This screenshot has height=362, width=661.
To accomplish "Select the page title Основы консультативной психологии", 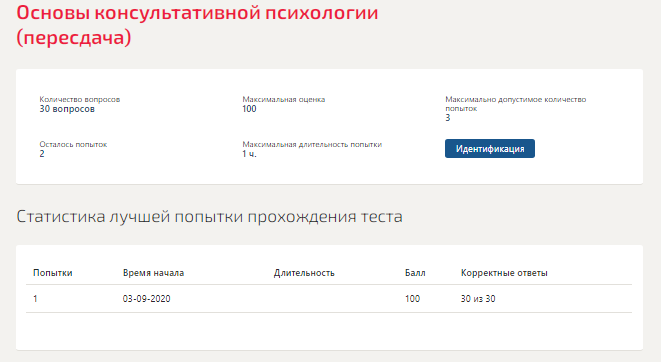I will 197,25.
